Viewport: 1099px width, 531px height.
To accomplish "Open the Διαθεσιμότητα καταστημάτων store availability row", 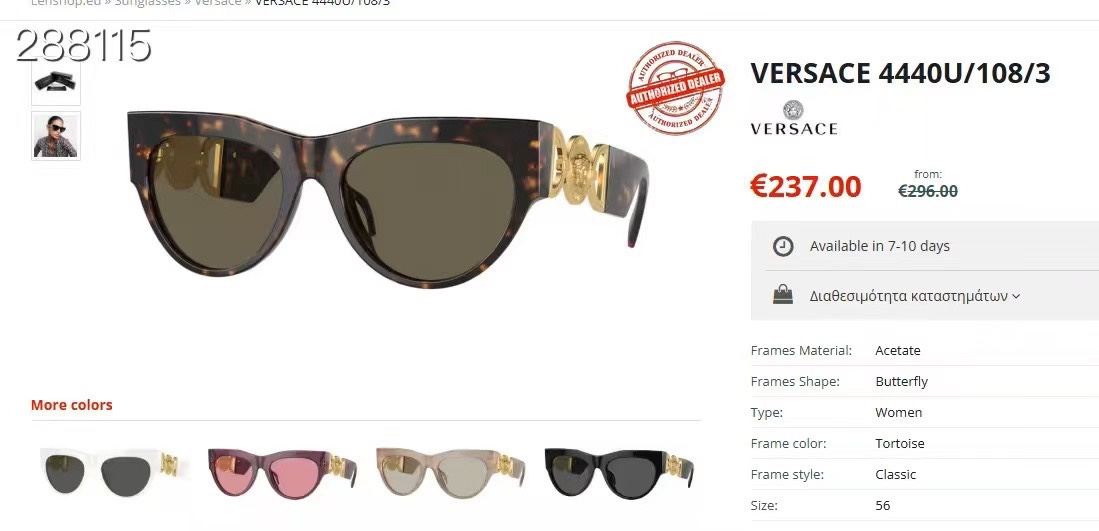I will (x=924, y=296).
